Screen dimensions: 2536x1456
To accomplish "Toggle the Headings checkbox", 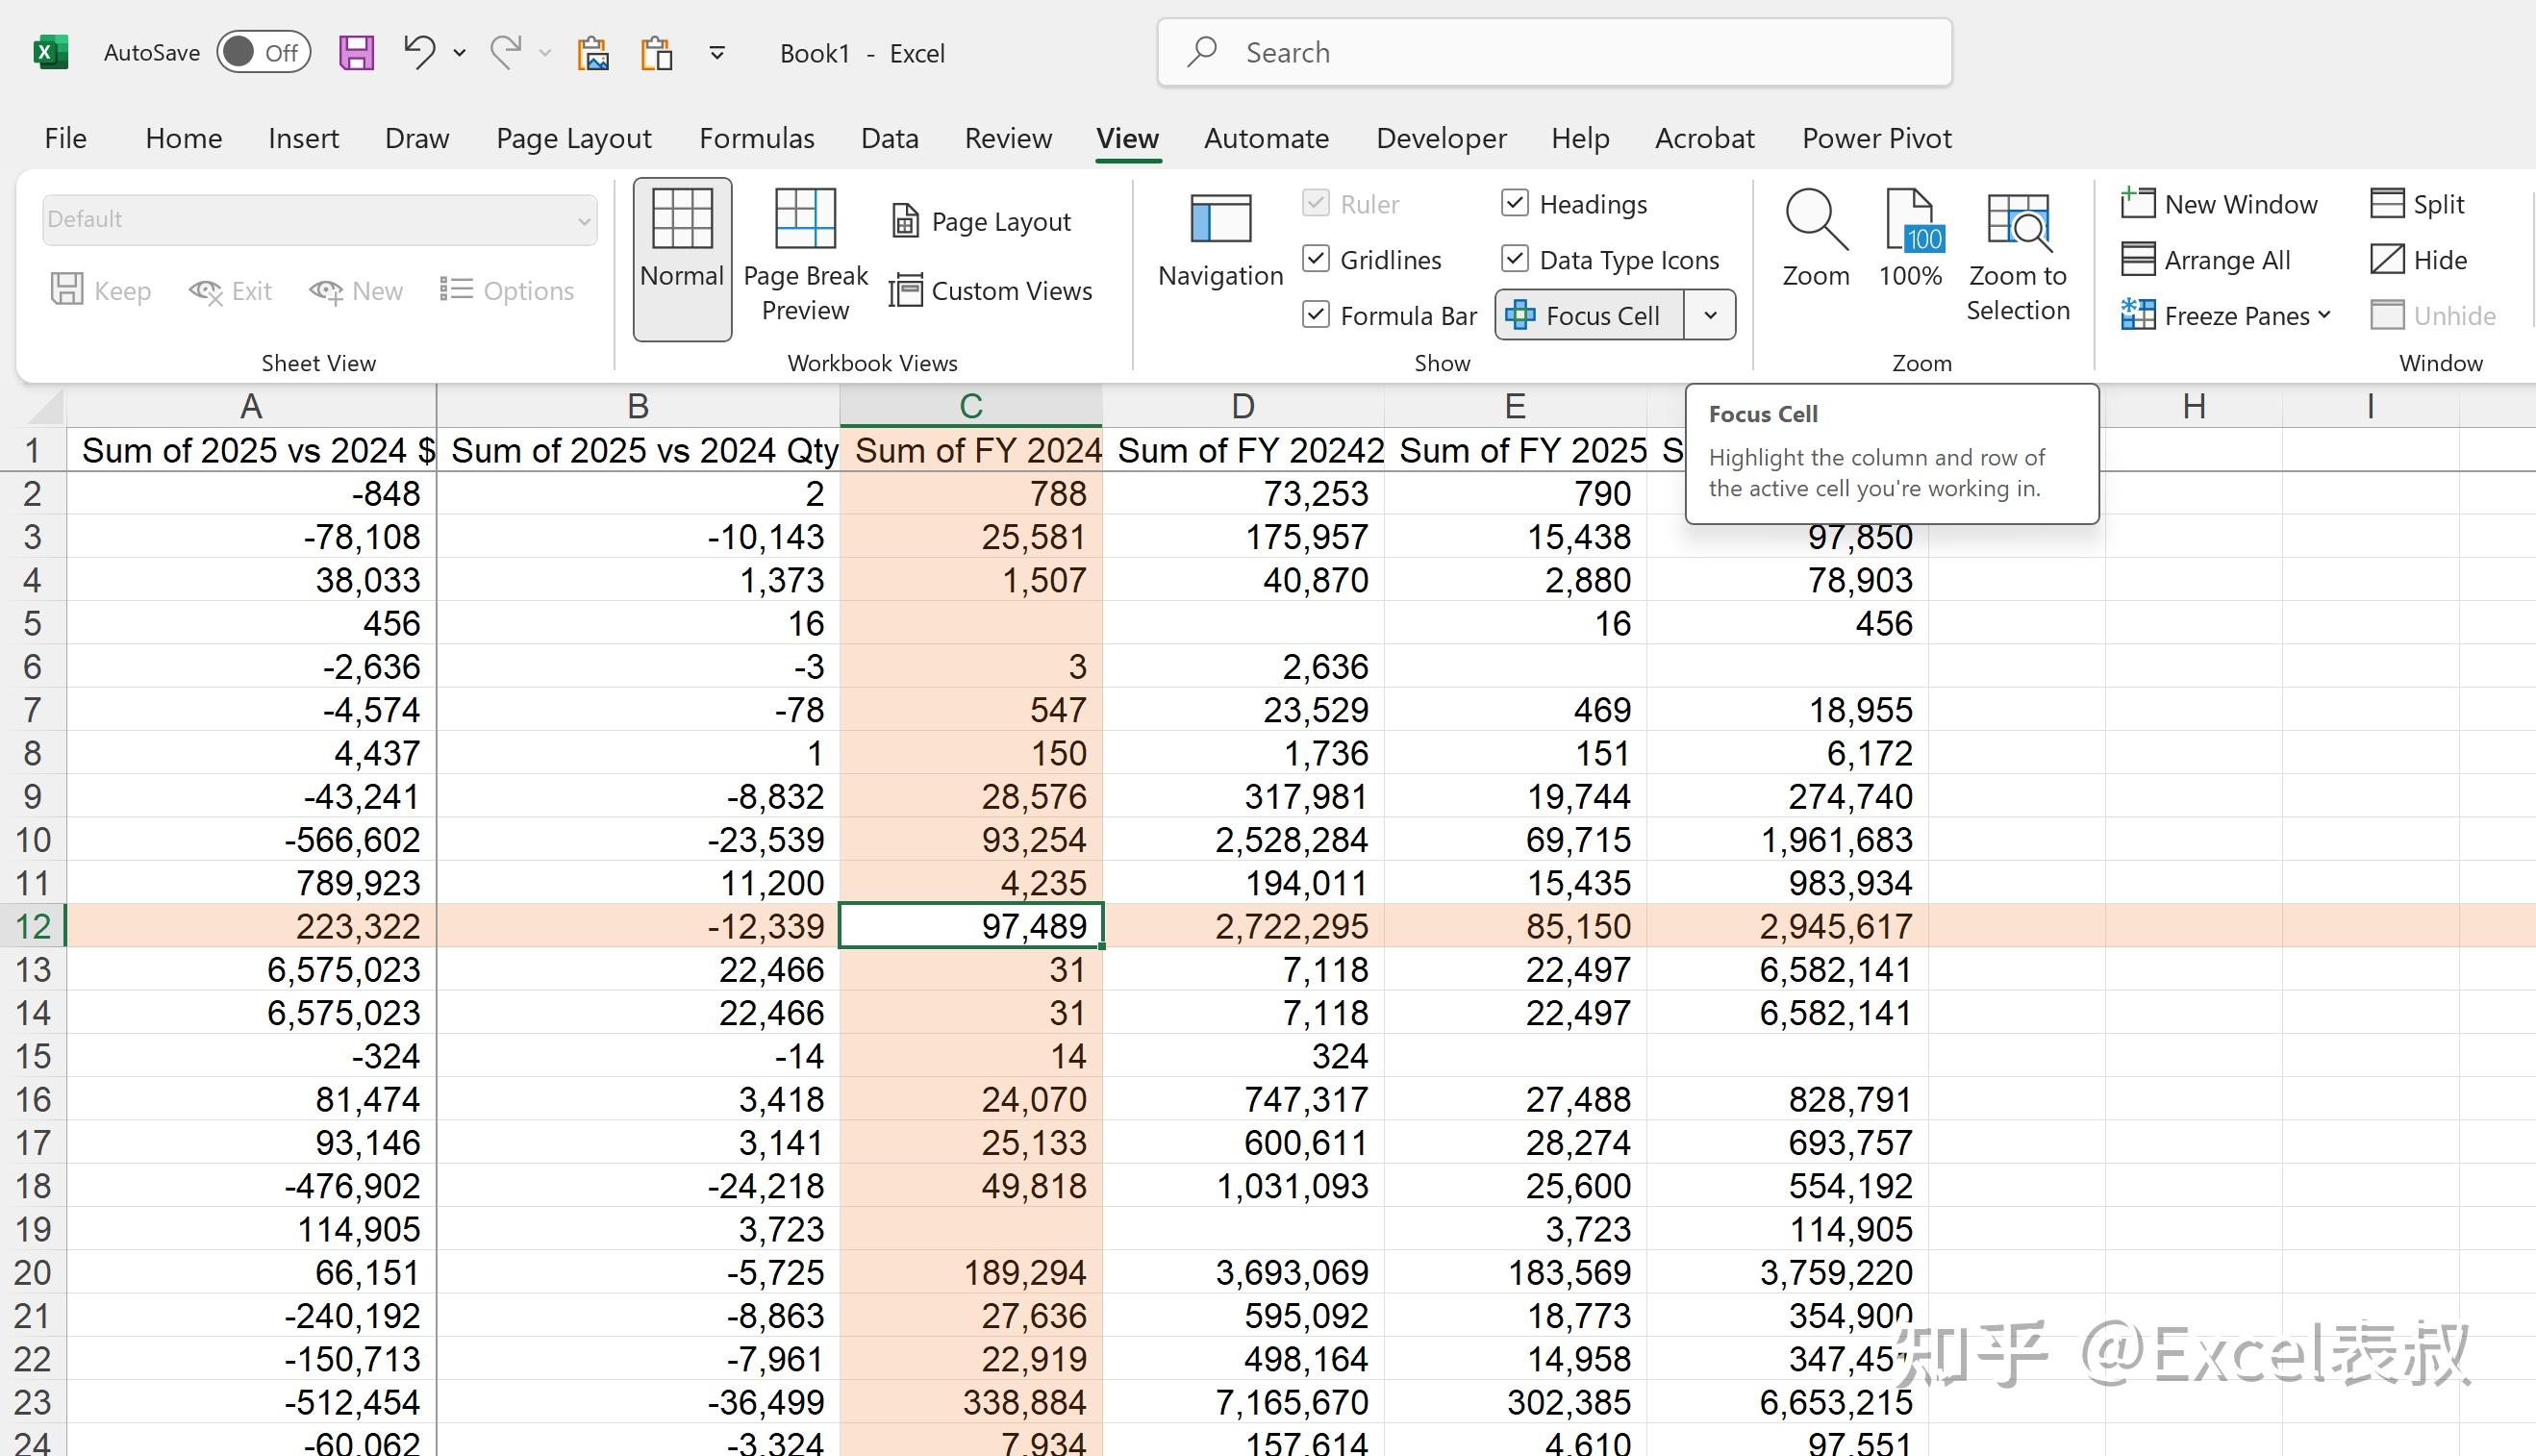I will point(1515,204).
